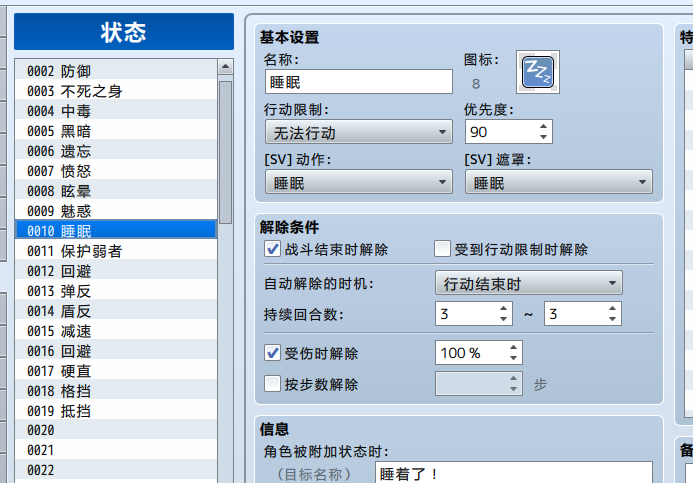Click the 名称 field containing 睡眠

click(359, 82)
